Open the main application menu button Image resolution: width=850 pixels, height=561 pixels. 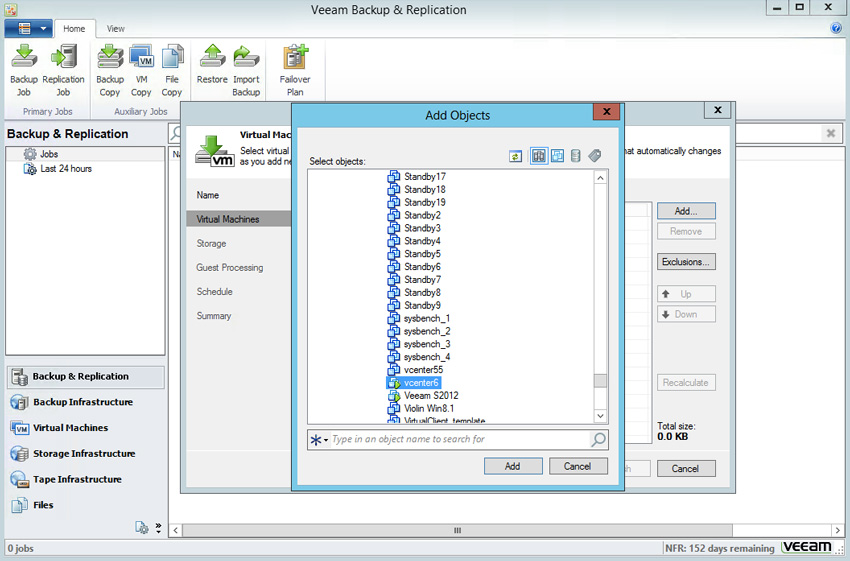click(x=28, y=28)
